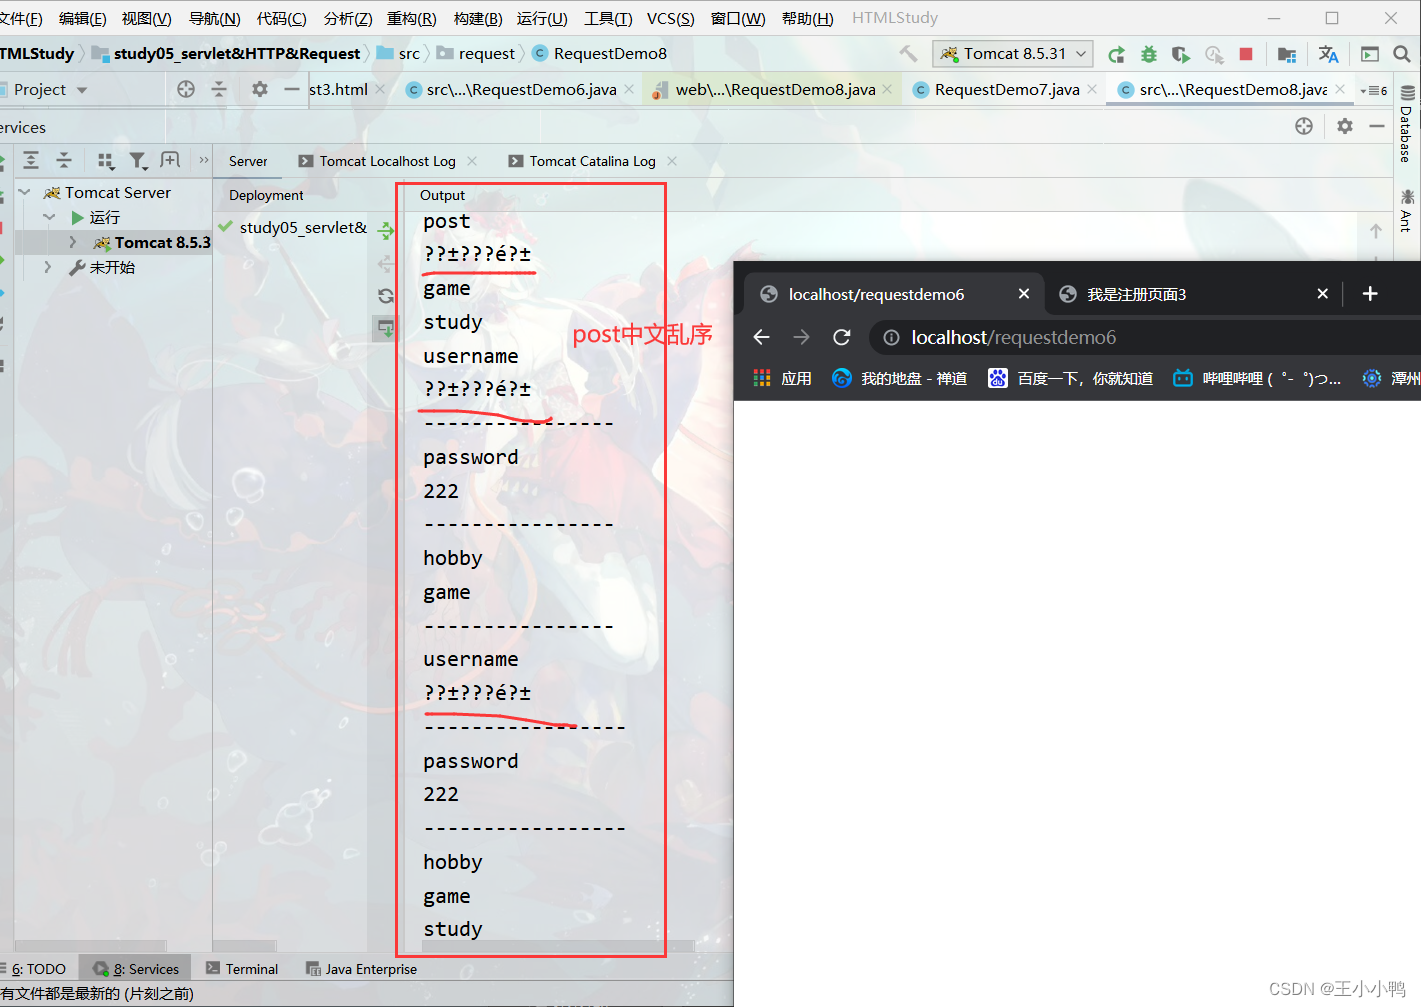Click the Services panel locate crosshair icon

[x=1304, y=126]
